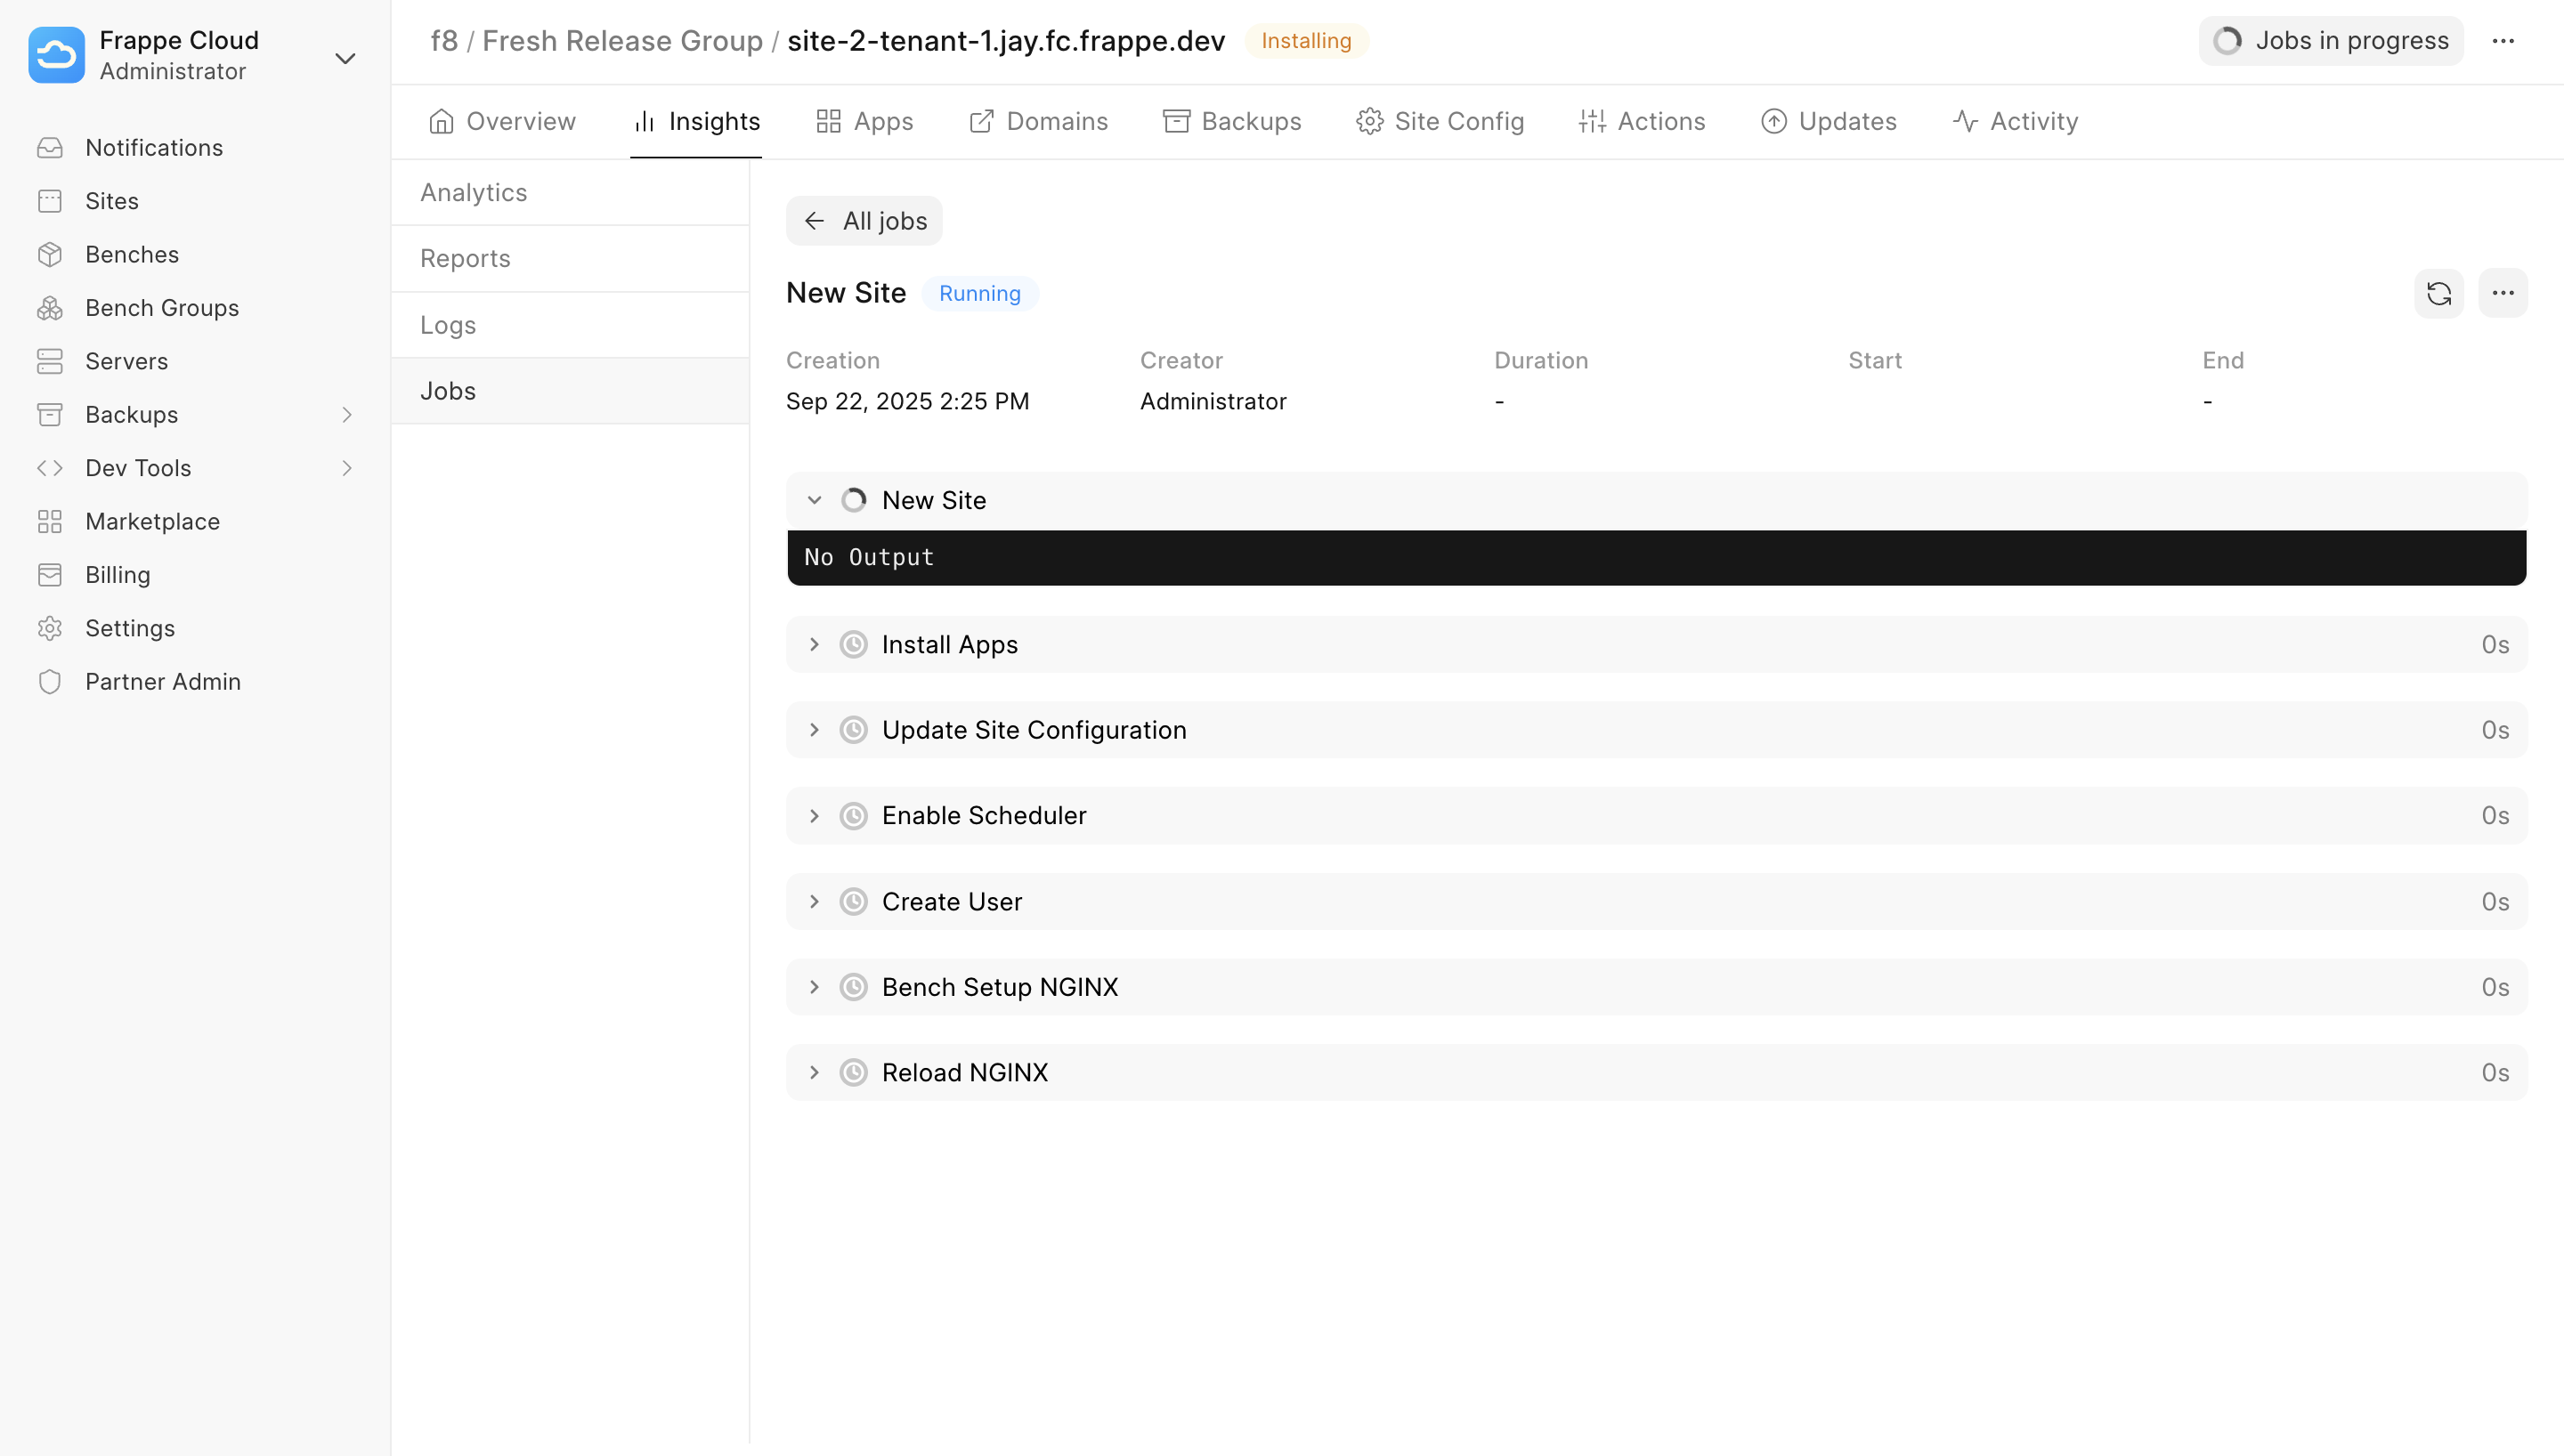Click the back arrow on All jobs button
Screen dimensions: 2564x1456
814,220
